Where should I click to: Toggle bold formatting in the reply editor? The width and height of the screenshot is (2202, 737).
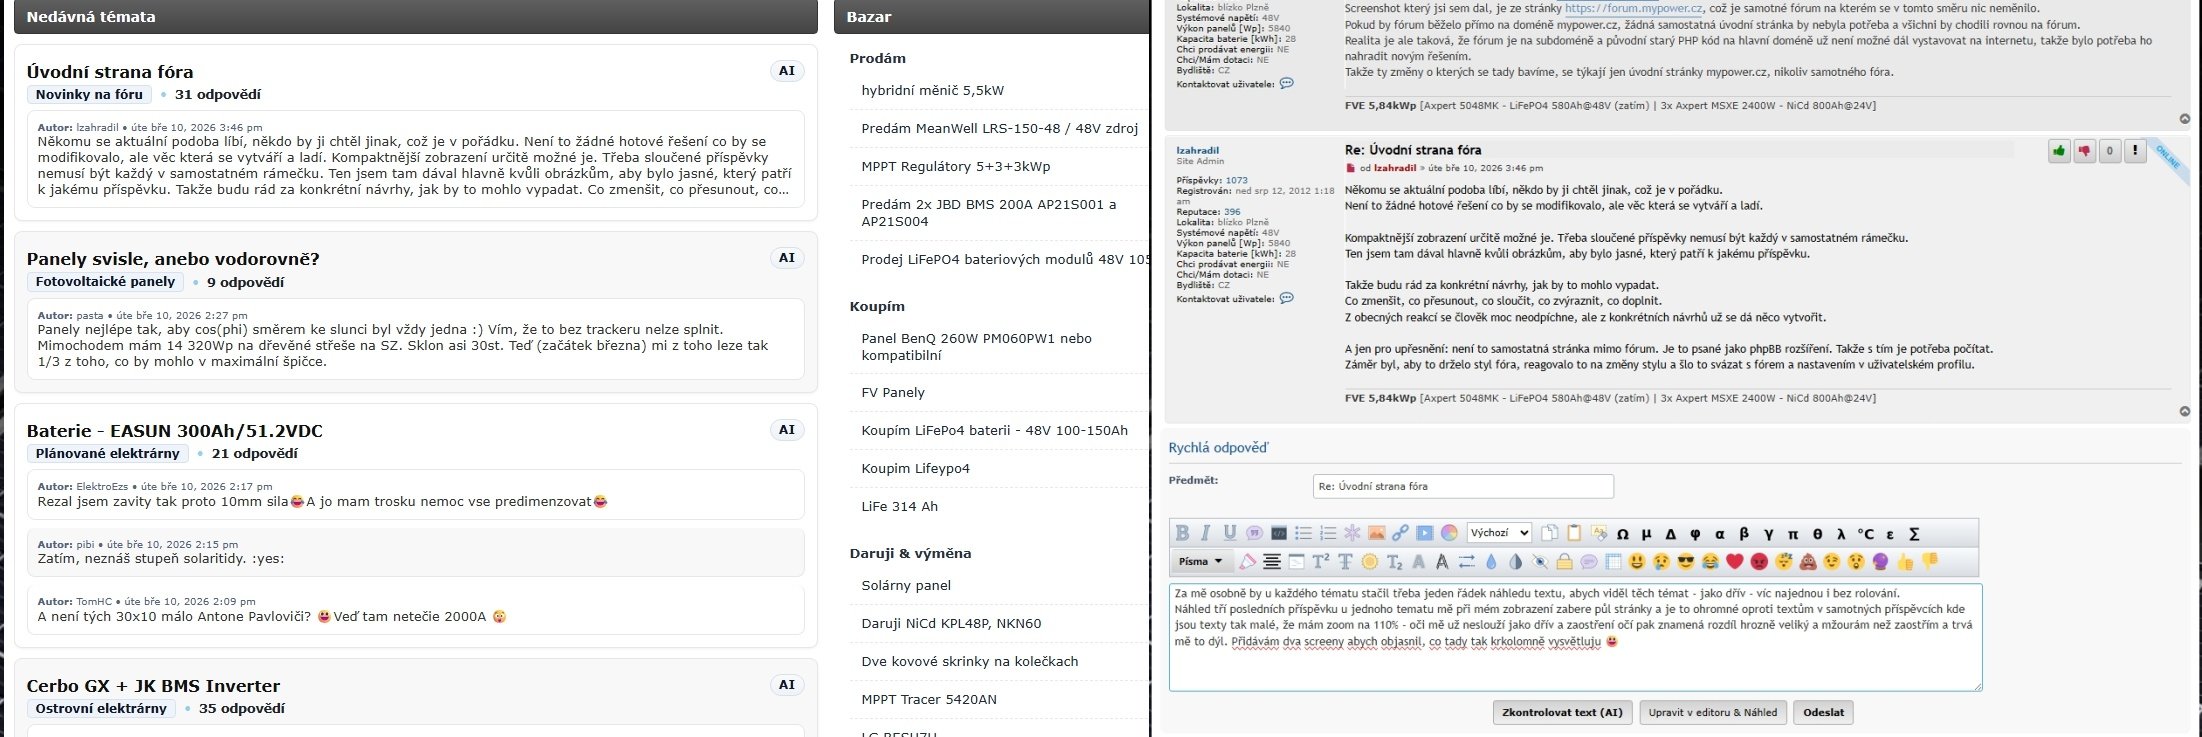click(x=1182, y=533)
